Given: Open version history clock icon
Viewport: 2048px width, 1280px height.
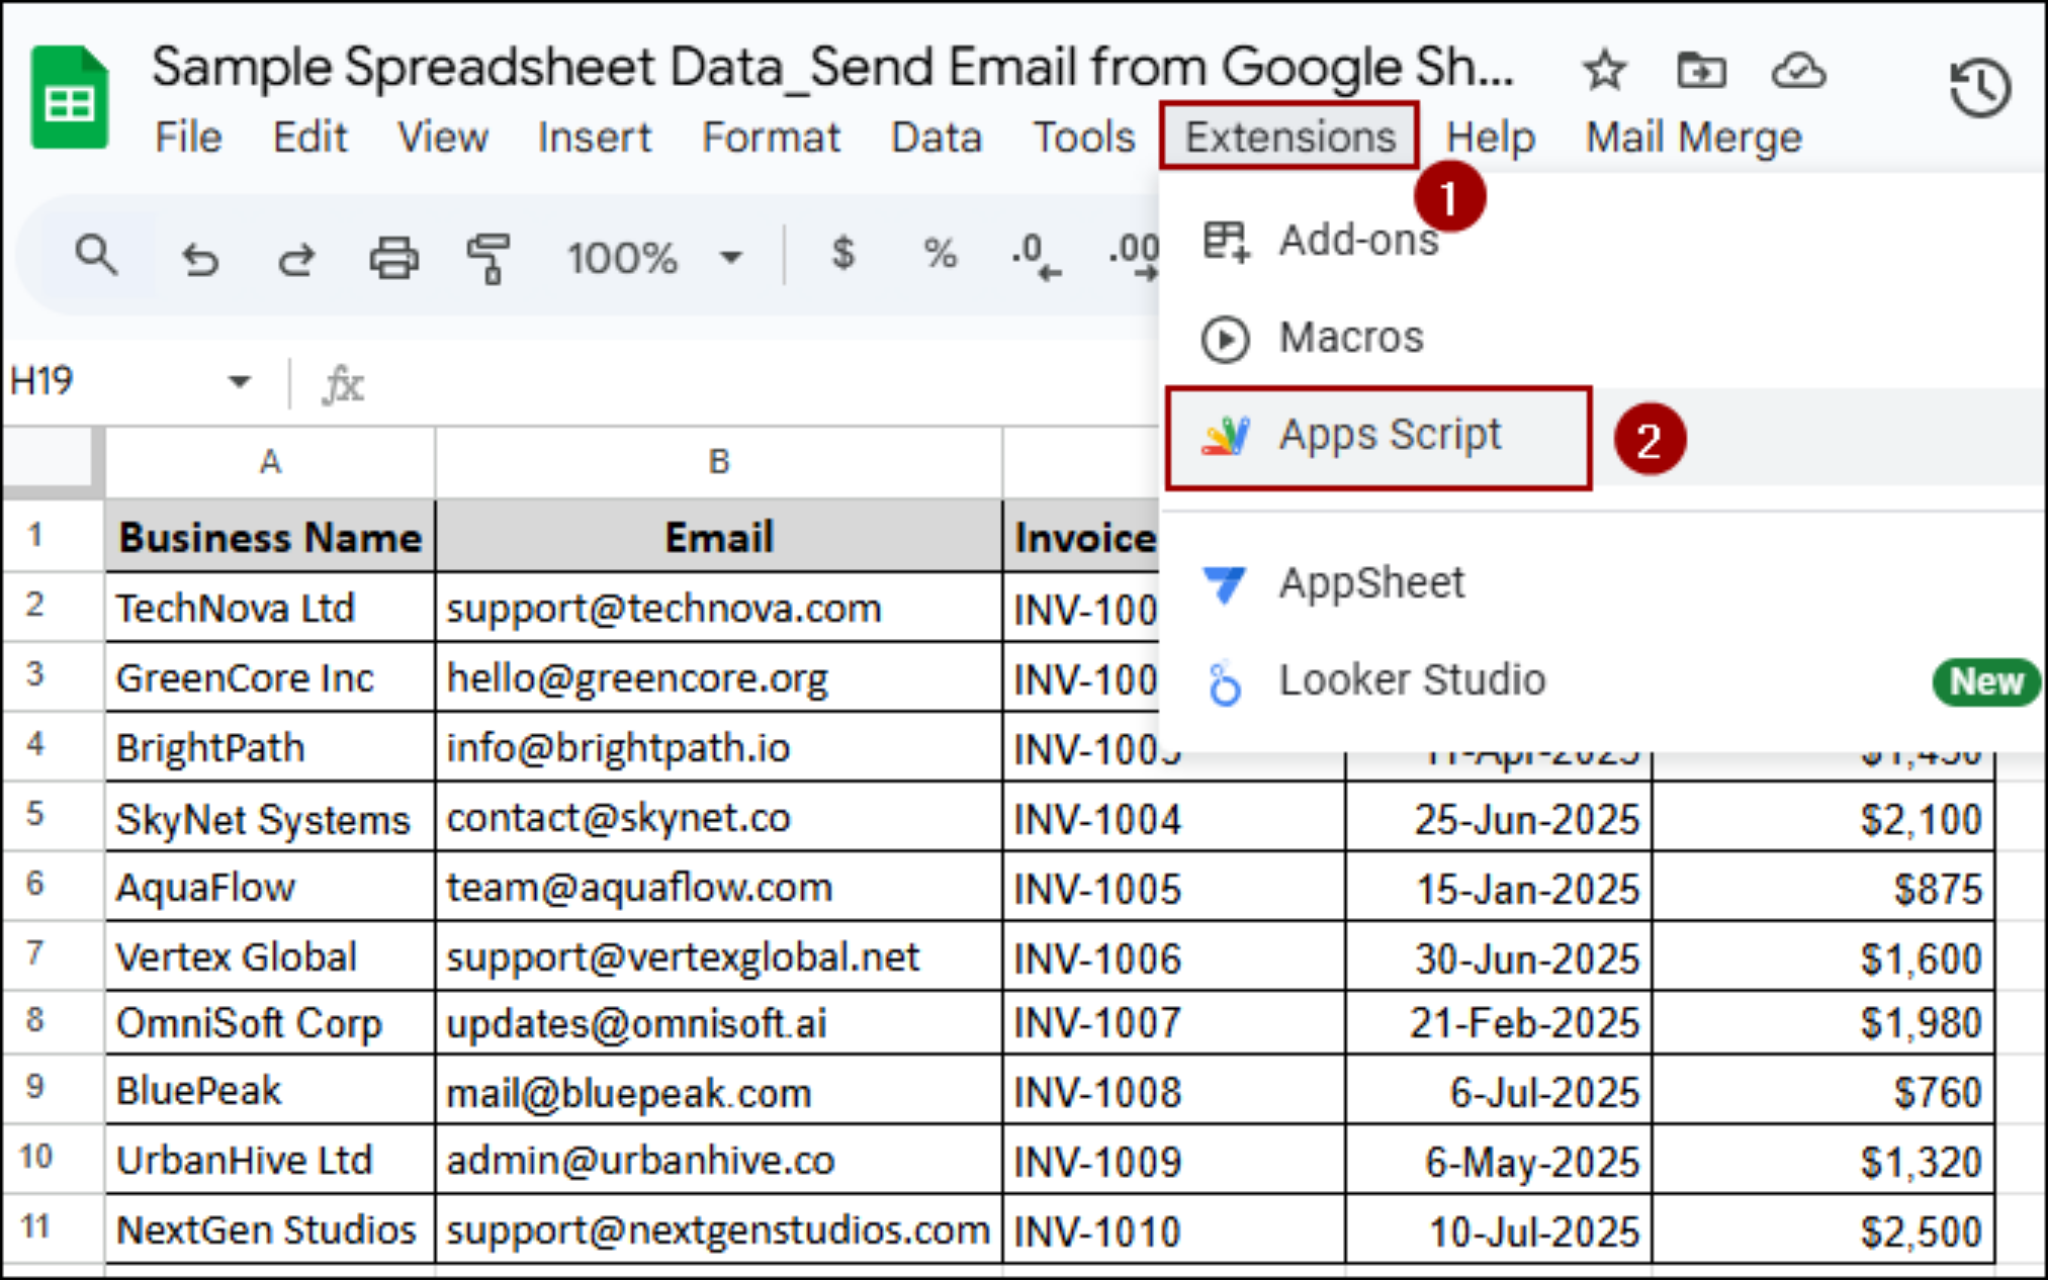Looking at the screenshot, I should pos(1979,88).
